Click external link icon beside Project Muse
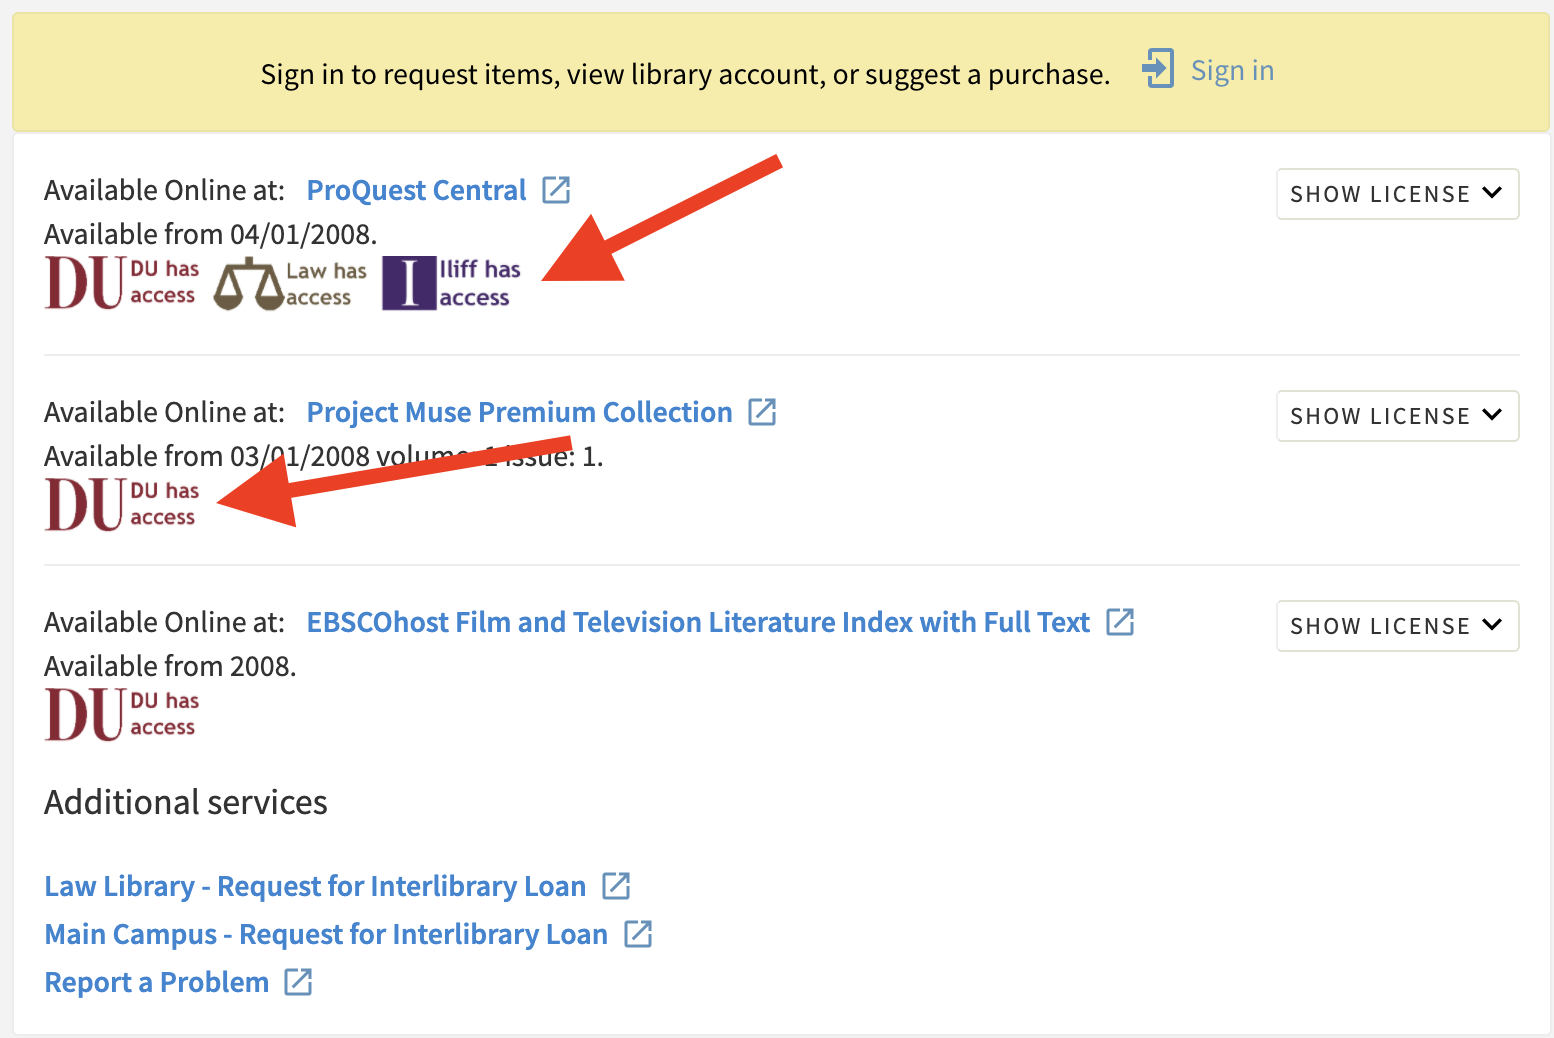The image size is (1554, 1038). pyautogui.click(x=762, y=412)
